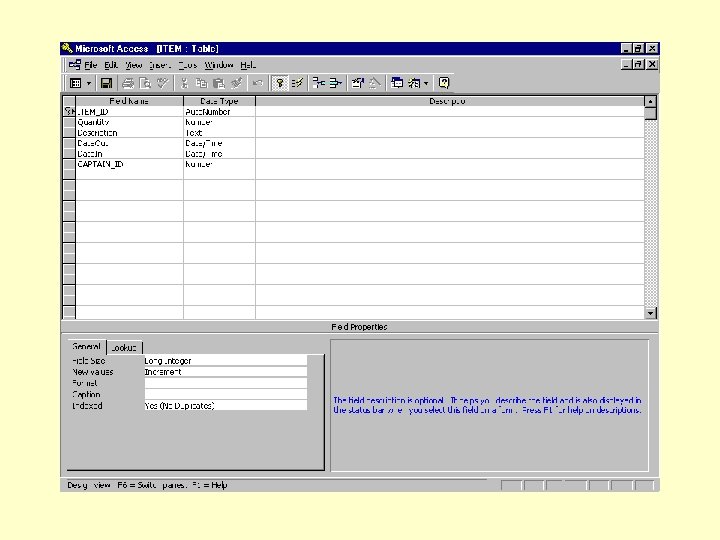
Task: Open the Window menu
Action: [219, 65]
